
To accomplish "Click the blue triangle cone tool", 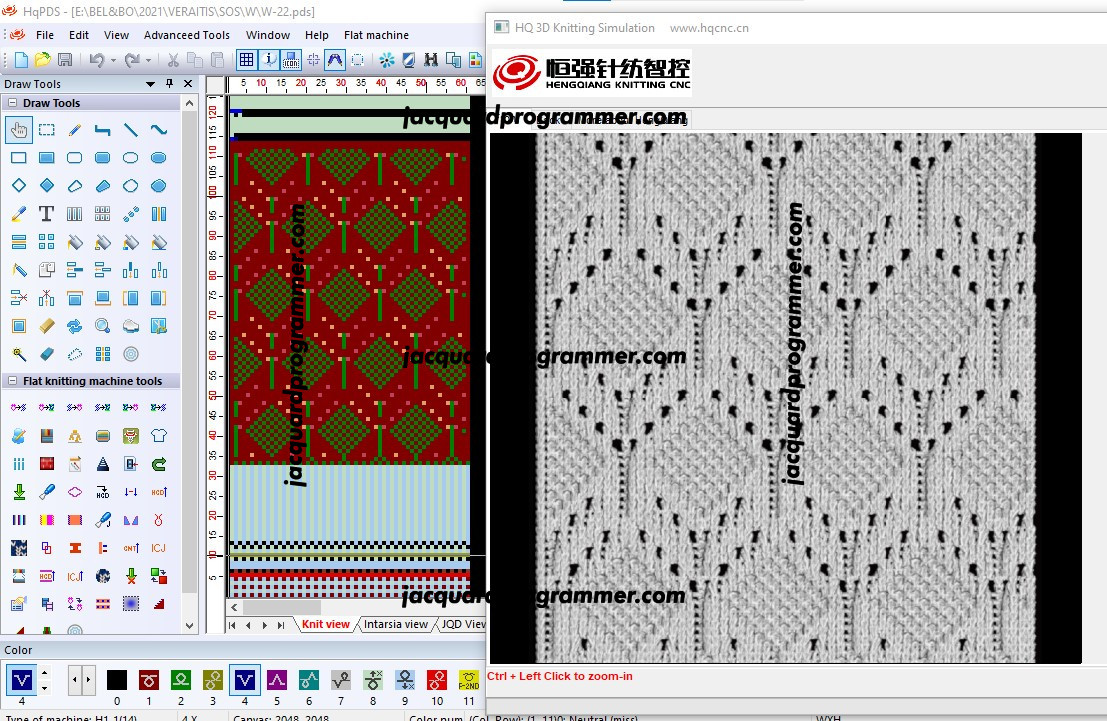I will coord(102,464).
